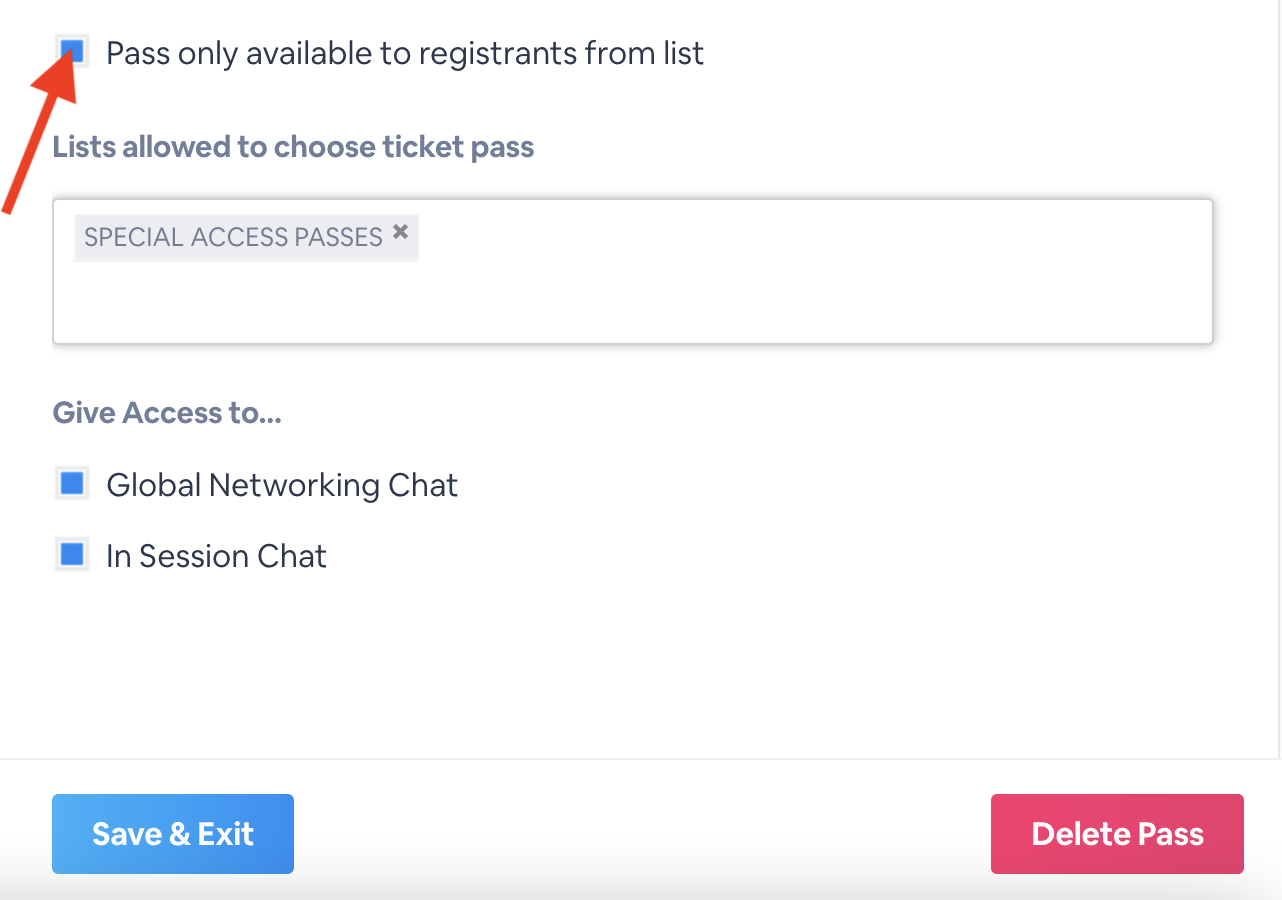Click the red arrow annotation's tail end

click(x=8, y=208)
